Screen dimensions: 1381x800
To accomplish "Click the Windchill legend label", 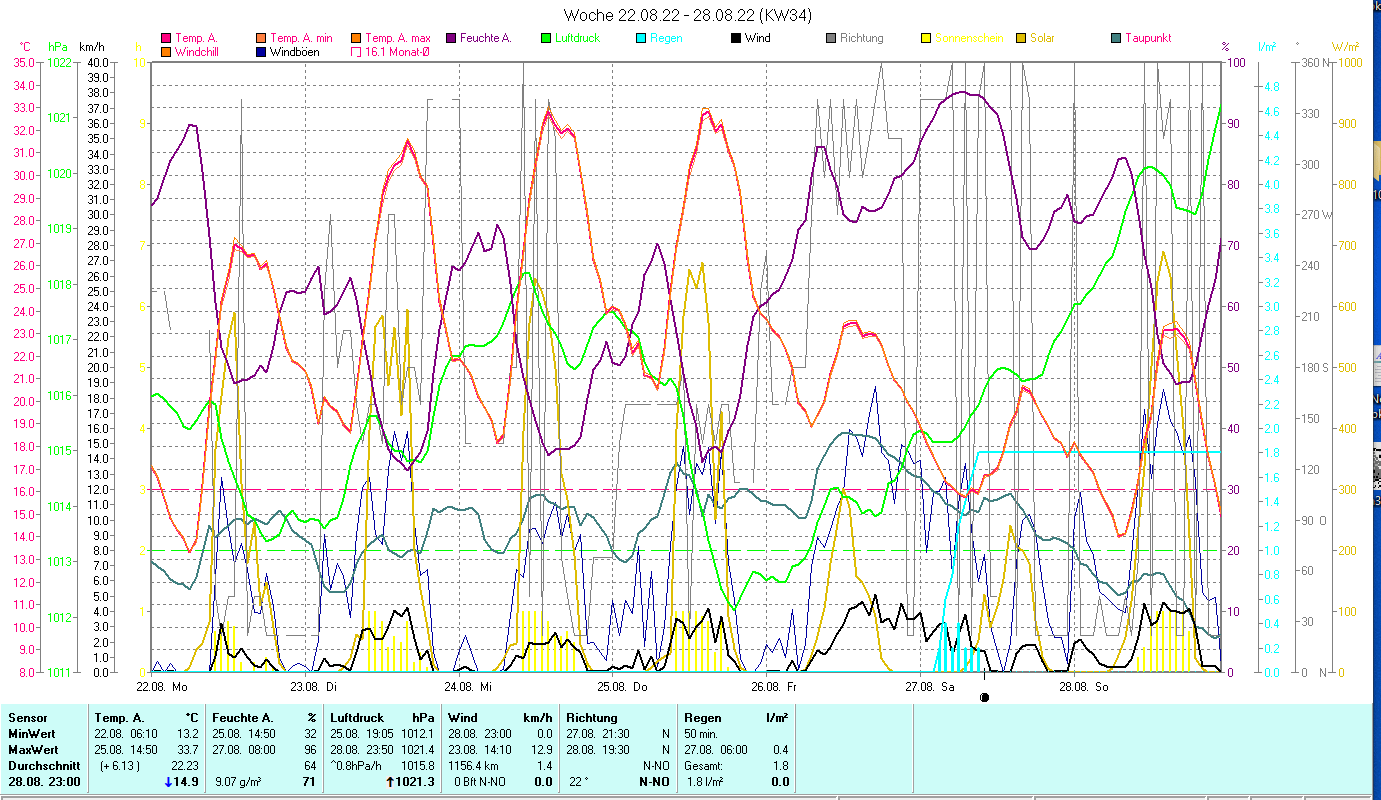I will click(198, 51).
